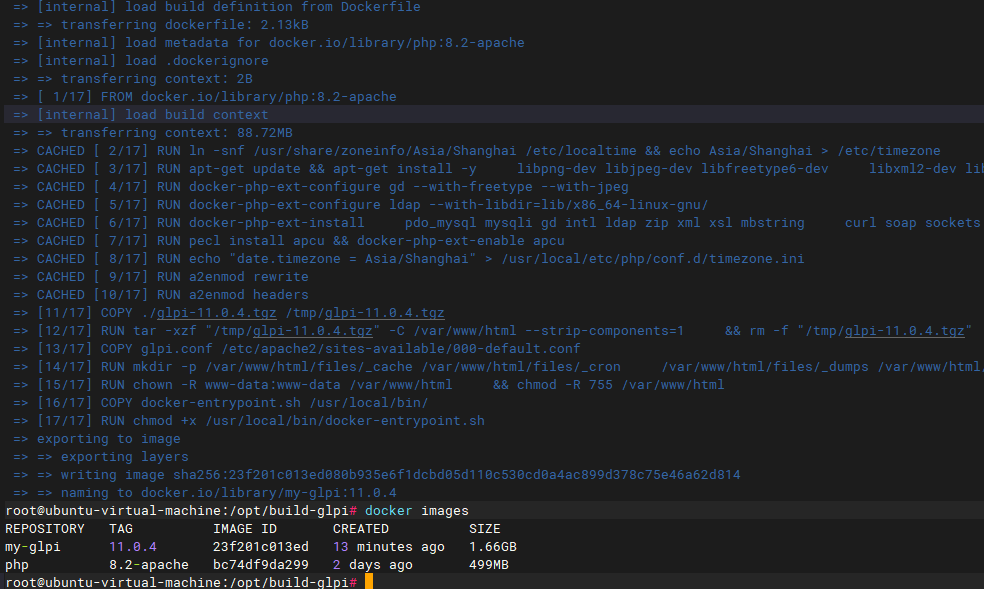The height and width of the screenshot is (589, 984).
Task: Click the REPOSITORY column header
Action: pyautogui.click(x=45, y=529)
